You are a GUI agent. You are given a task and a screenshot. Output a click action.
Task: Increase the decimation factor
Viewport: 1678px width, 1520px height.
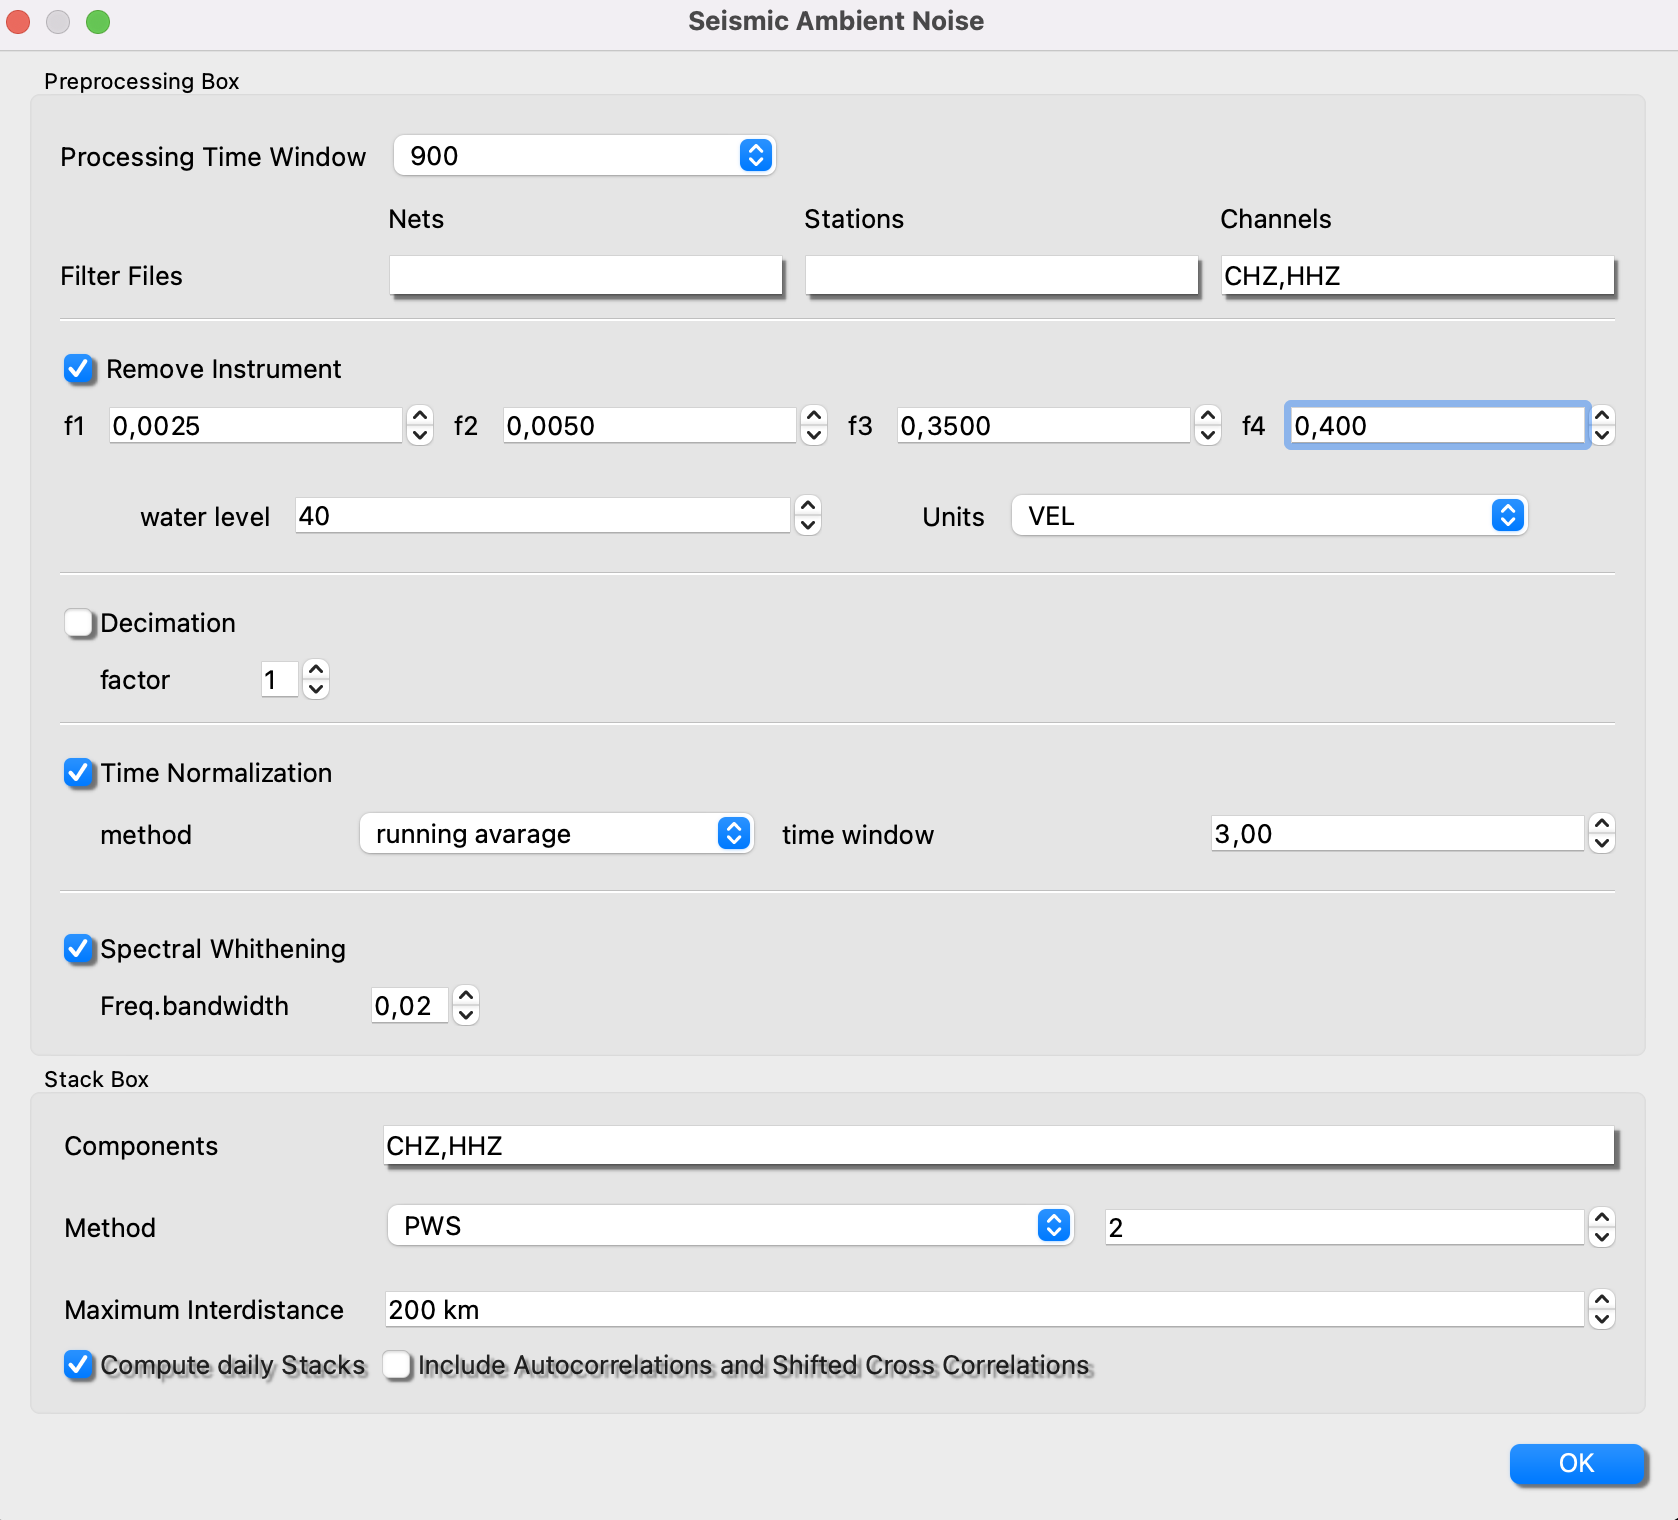point(316,670)
